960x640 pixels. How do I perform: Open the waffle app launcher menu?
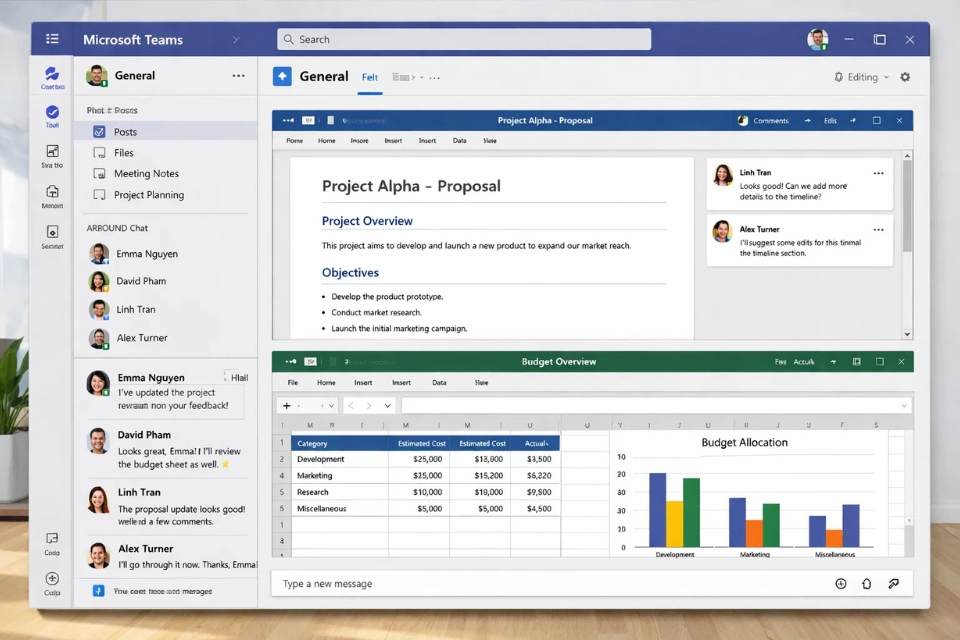point(54,39)
